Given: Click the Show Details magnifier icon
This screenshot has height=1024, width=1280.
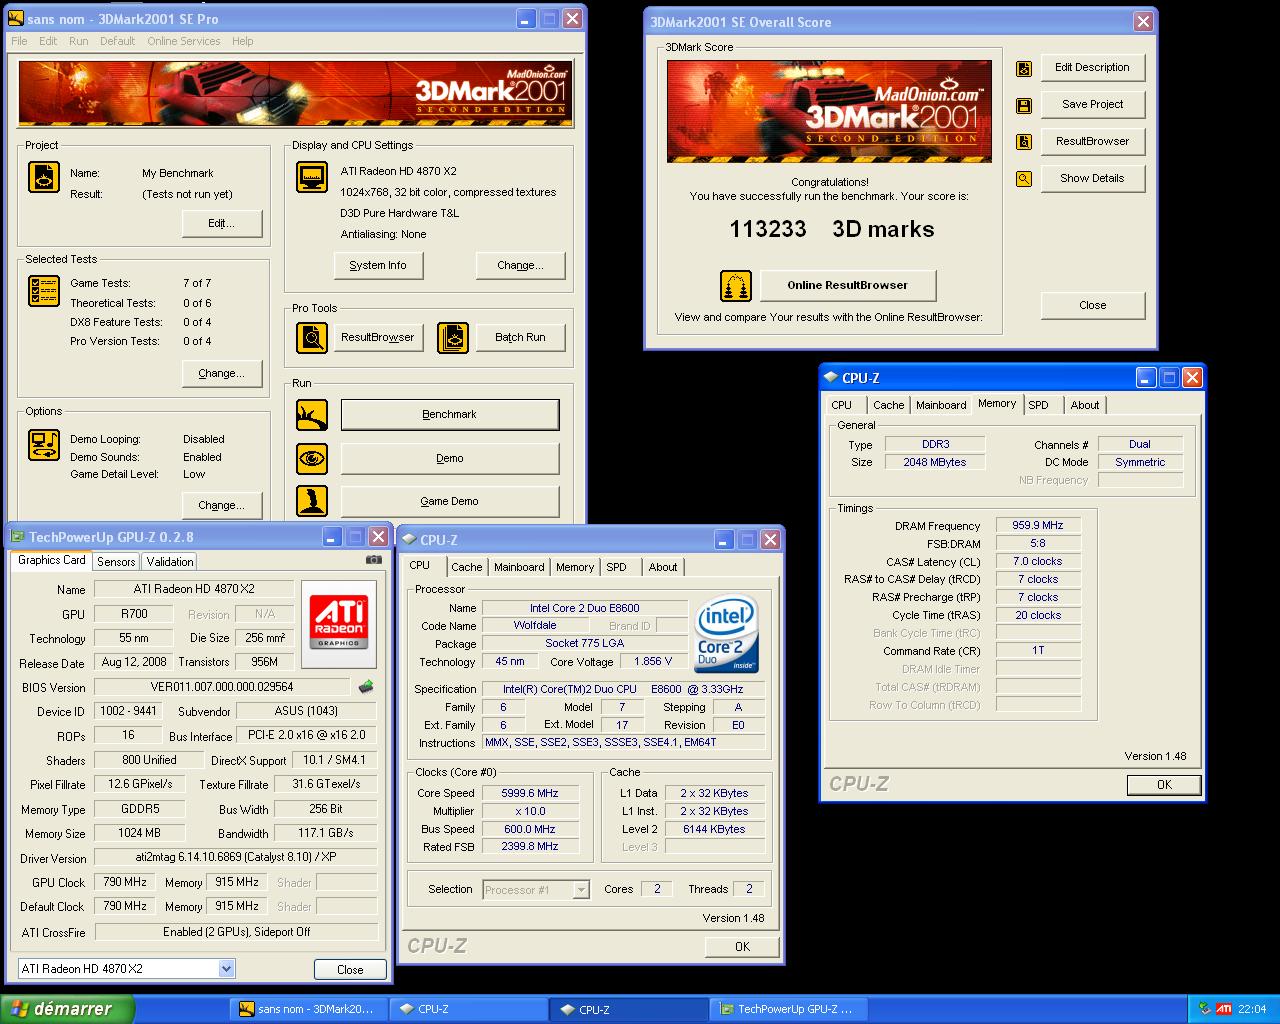Looking at the screenshot, I should (x=1024, y=179).
